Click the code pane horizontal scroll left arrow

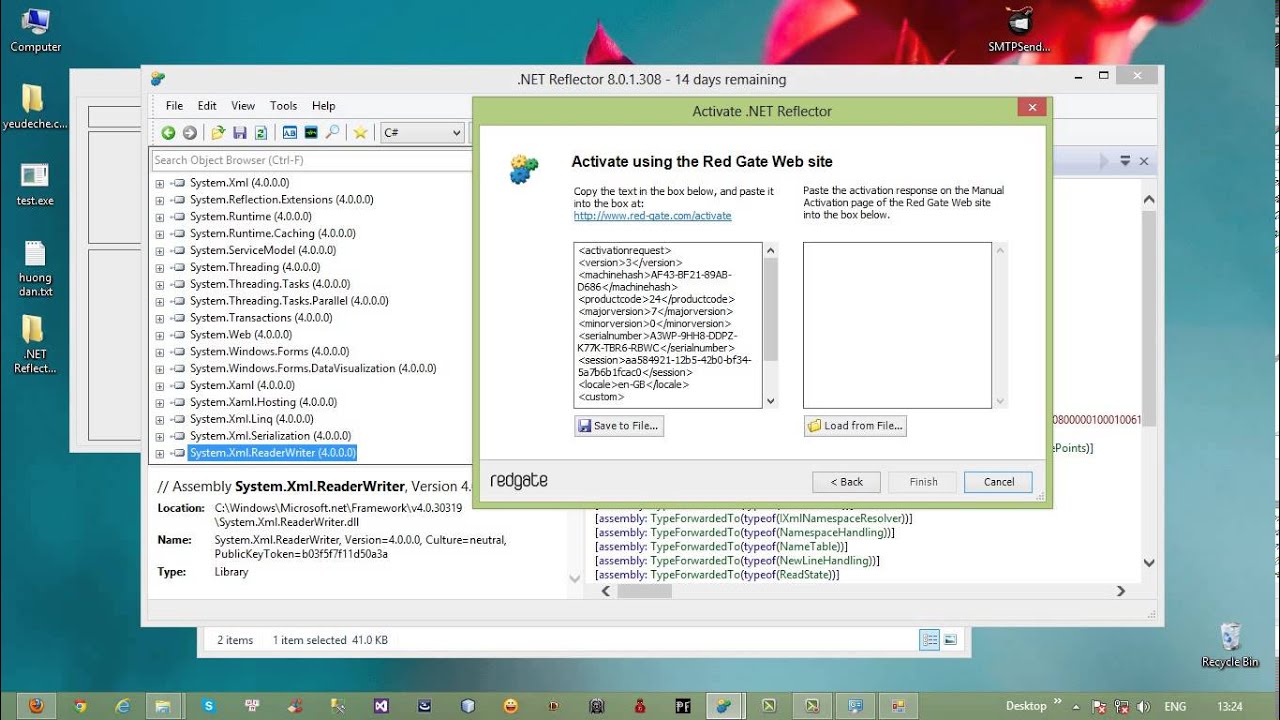(x=605, y=591)
